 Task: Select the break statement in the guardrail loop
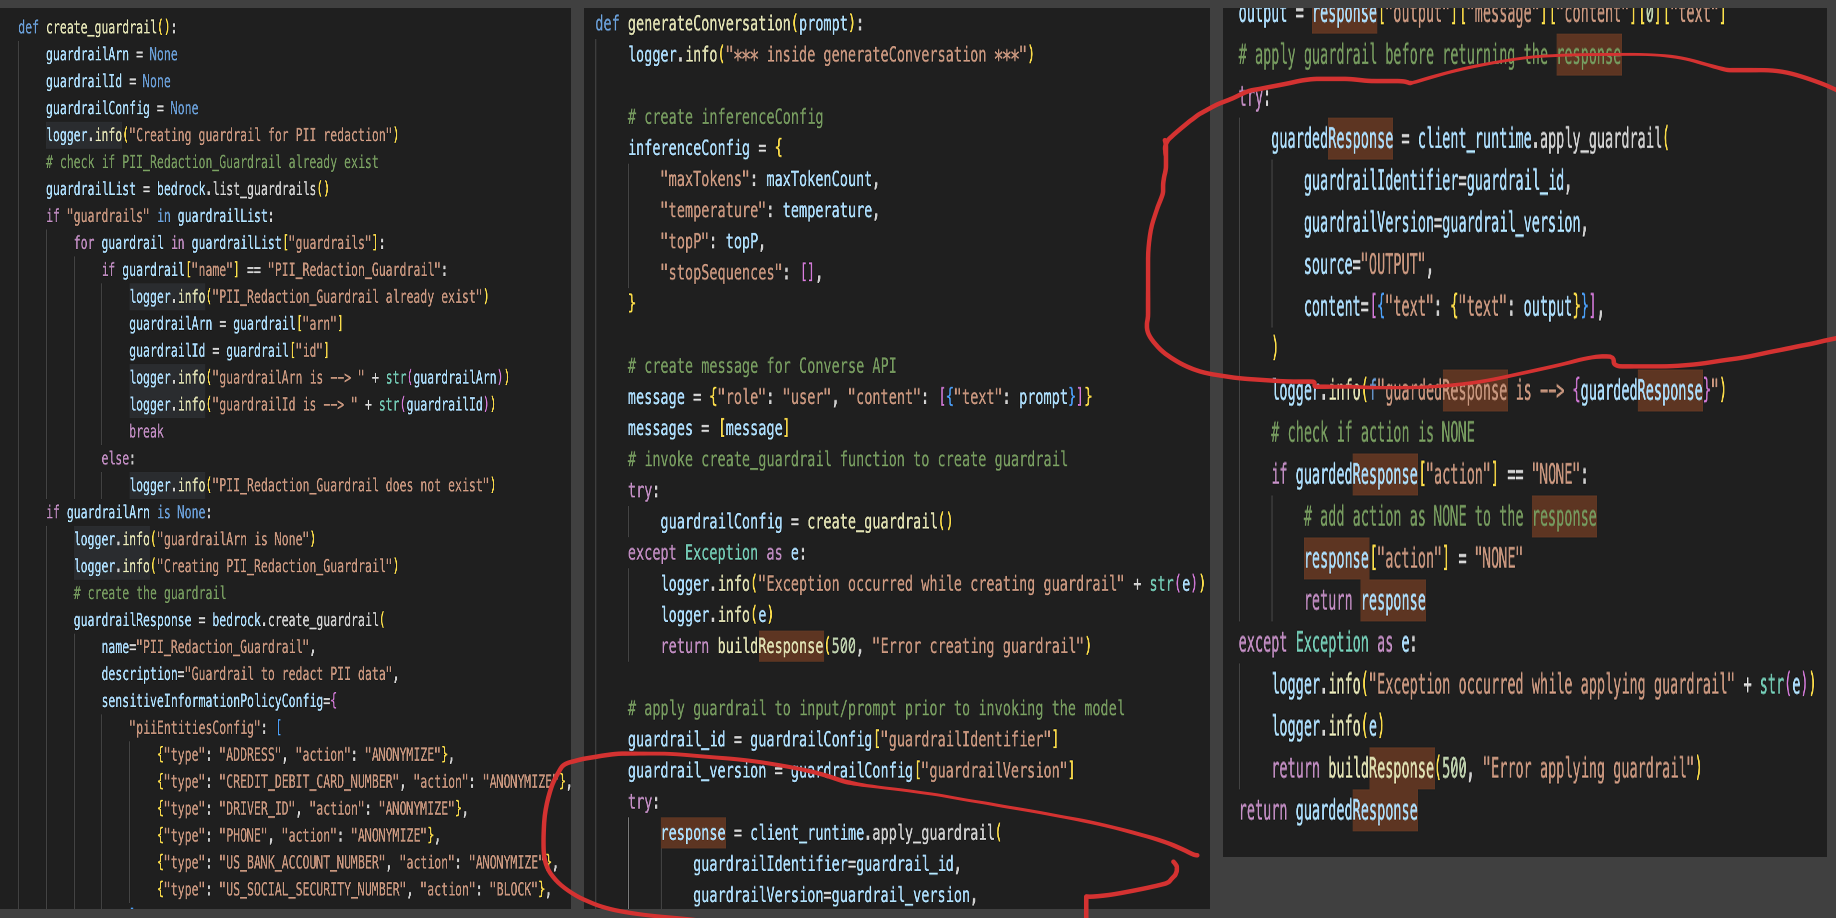(x=145, y=431)
